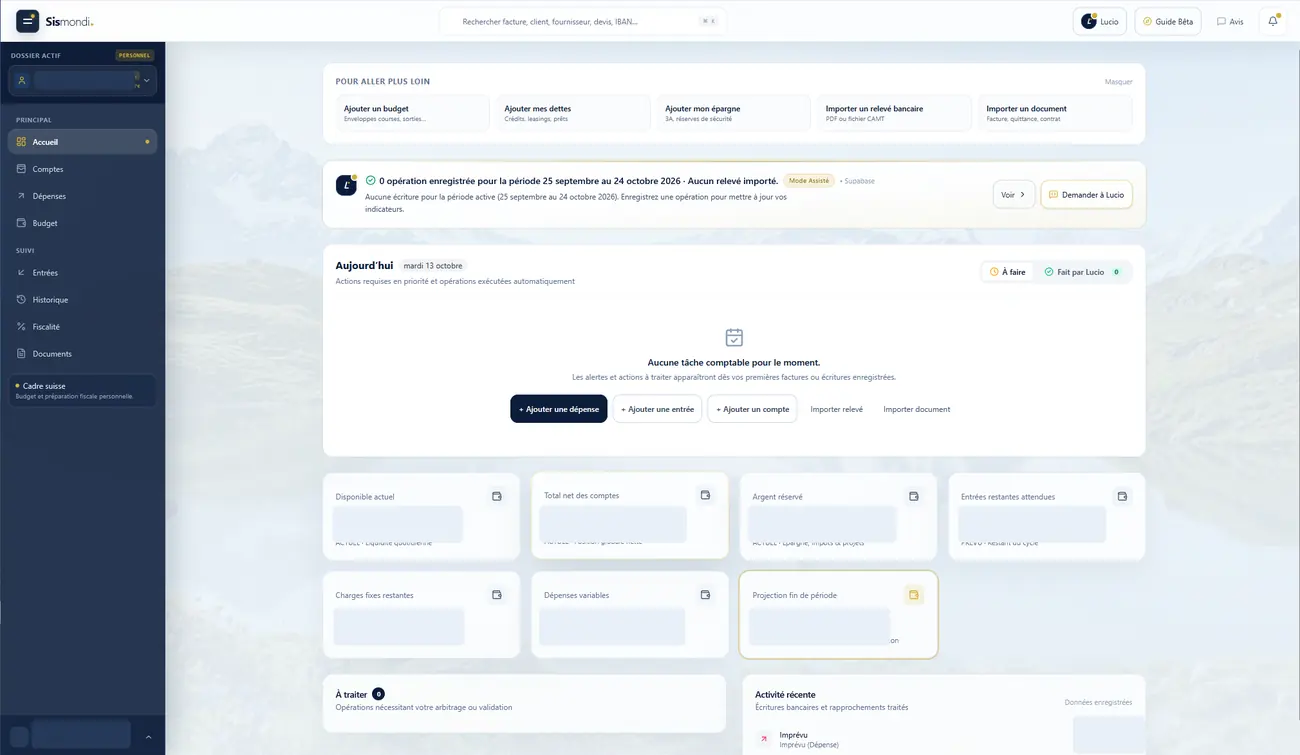Click the Voir button in the status banner
The width and height of the screenshot is (1300, 755).
pyautogui.click(x=1014, y=194)
